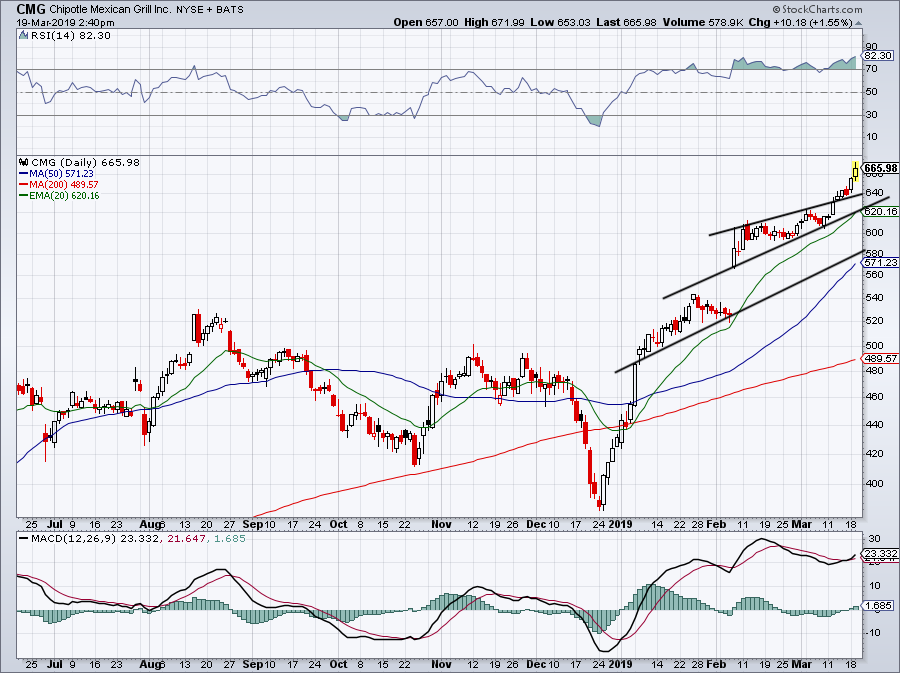Click the Chg +10.18 (+1.55%) value

coord(801,22)
